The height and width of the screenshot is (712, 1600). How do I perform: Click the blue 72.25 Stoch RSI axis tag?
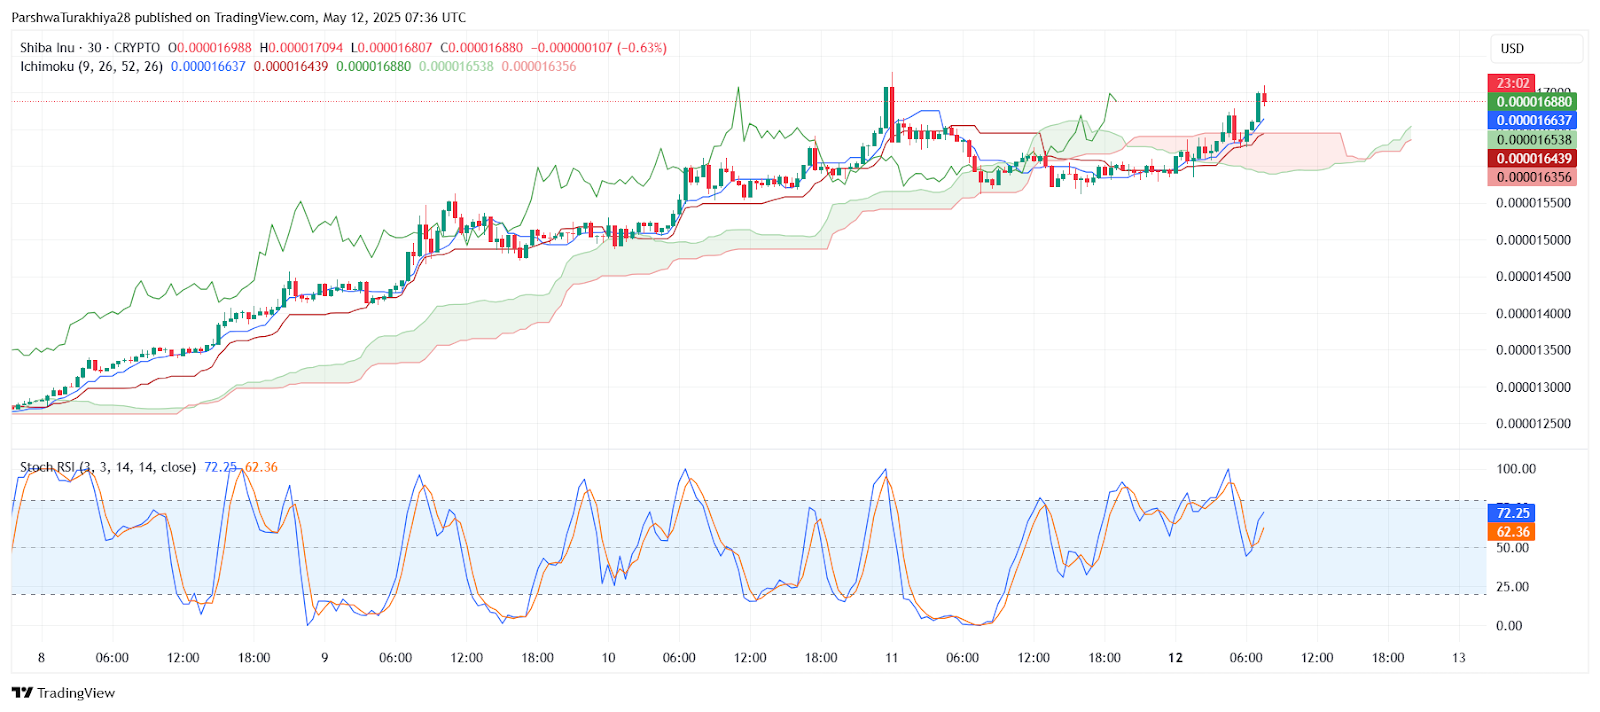point(1512,513)
